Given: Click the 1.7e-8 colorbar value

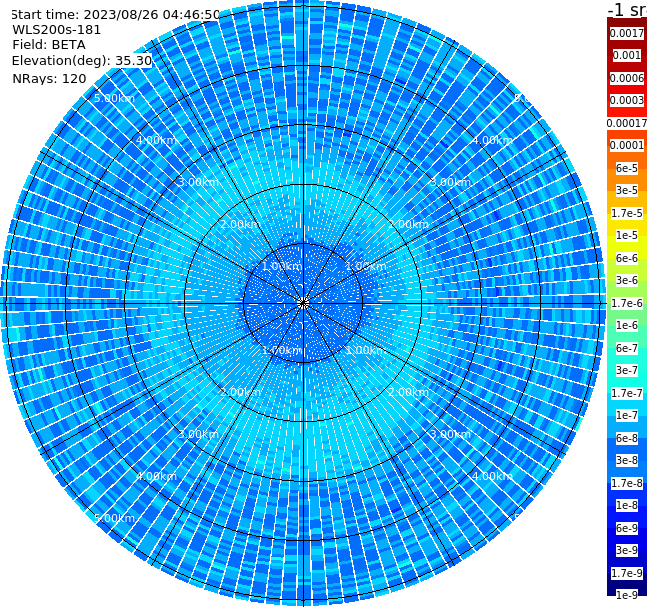Looking at the screenshot, I should (627, 483).
